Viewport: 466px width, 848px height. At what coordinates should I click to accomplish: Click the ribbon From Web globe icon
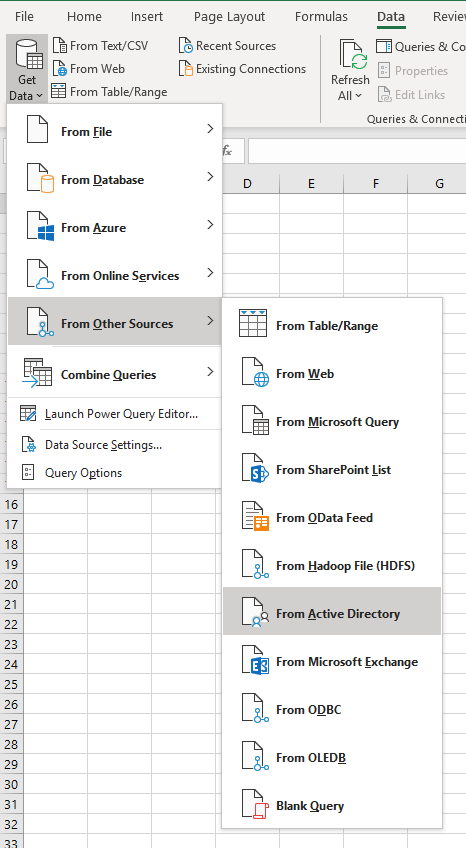point(60,69)
